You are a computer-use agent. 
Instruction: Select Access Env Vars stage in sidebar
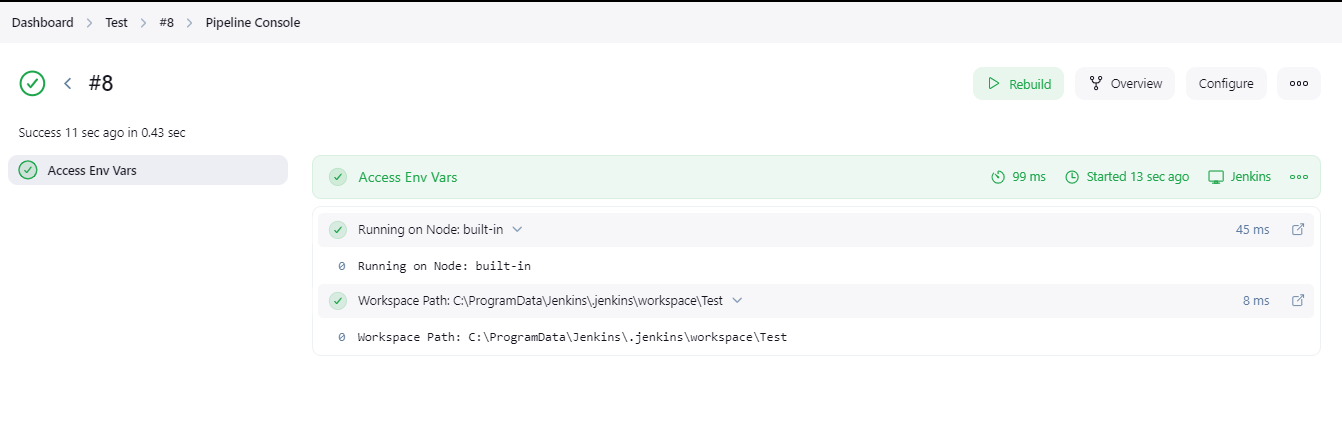[x=148, y=170]
